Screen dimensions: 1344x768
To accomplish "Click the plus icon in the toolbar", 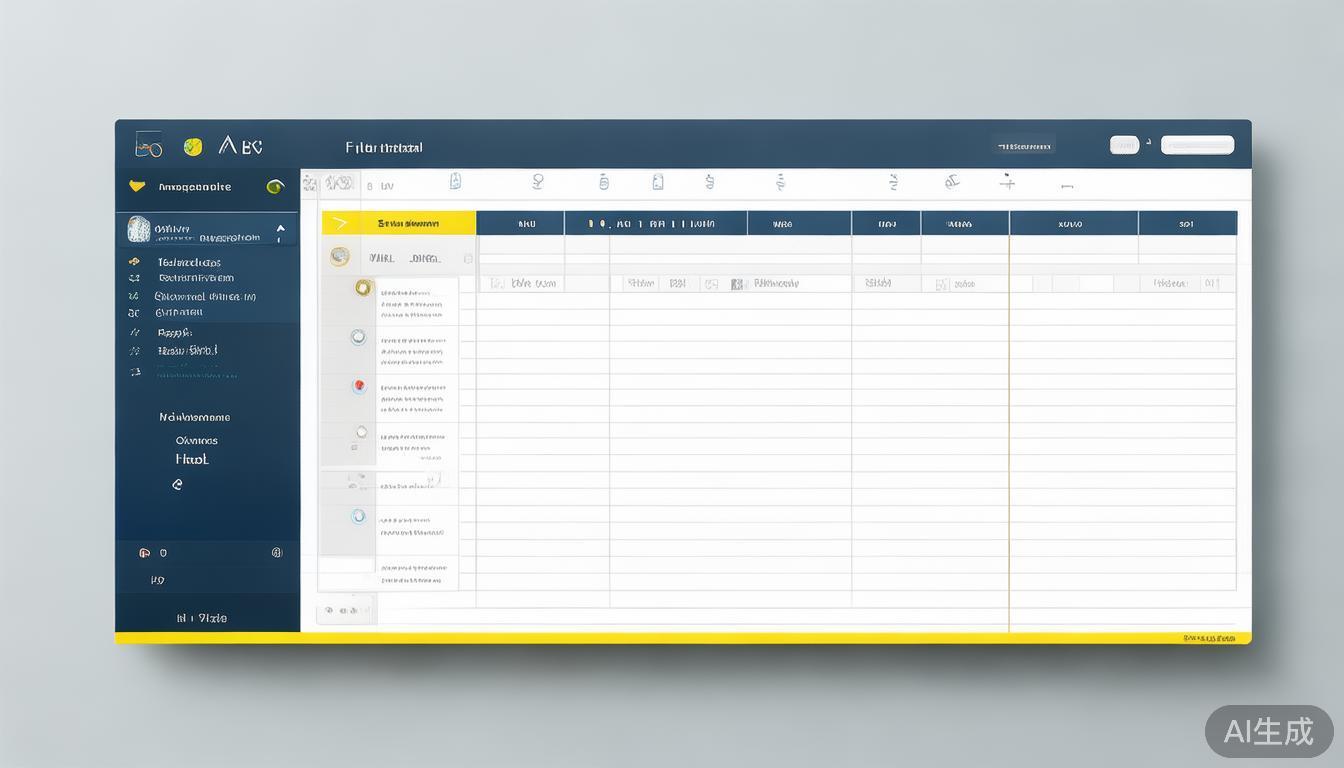I will click(x=1008, y=182).
